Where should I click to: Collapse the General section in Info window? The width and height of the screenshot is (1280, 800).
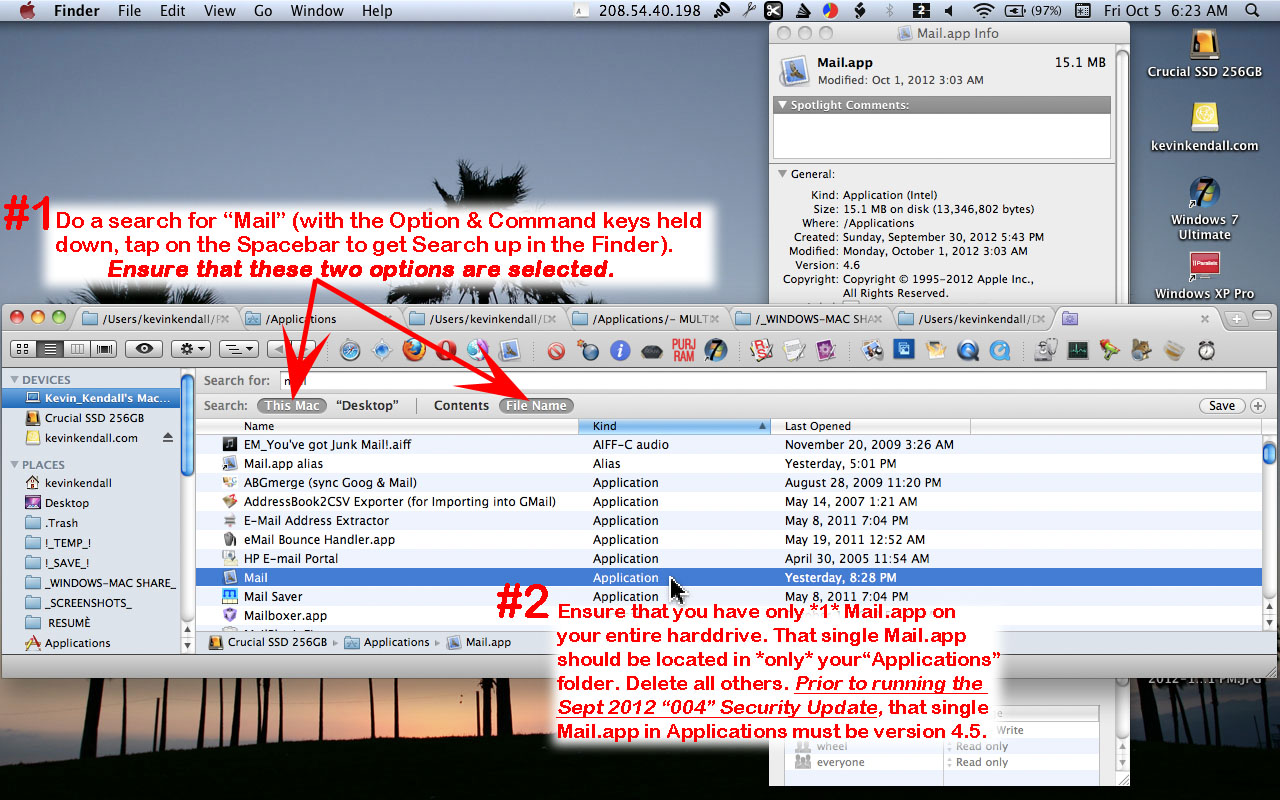click(782, 174)
